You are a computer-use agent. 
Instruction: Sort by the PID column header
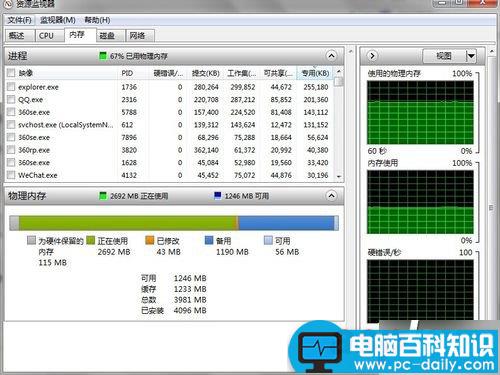click(133, 73)
